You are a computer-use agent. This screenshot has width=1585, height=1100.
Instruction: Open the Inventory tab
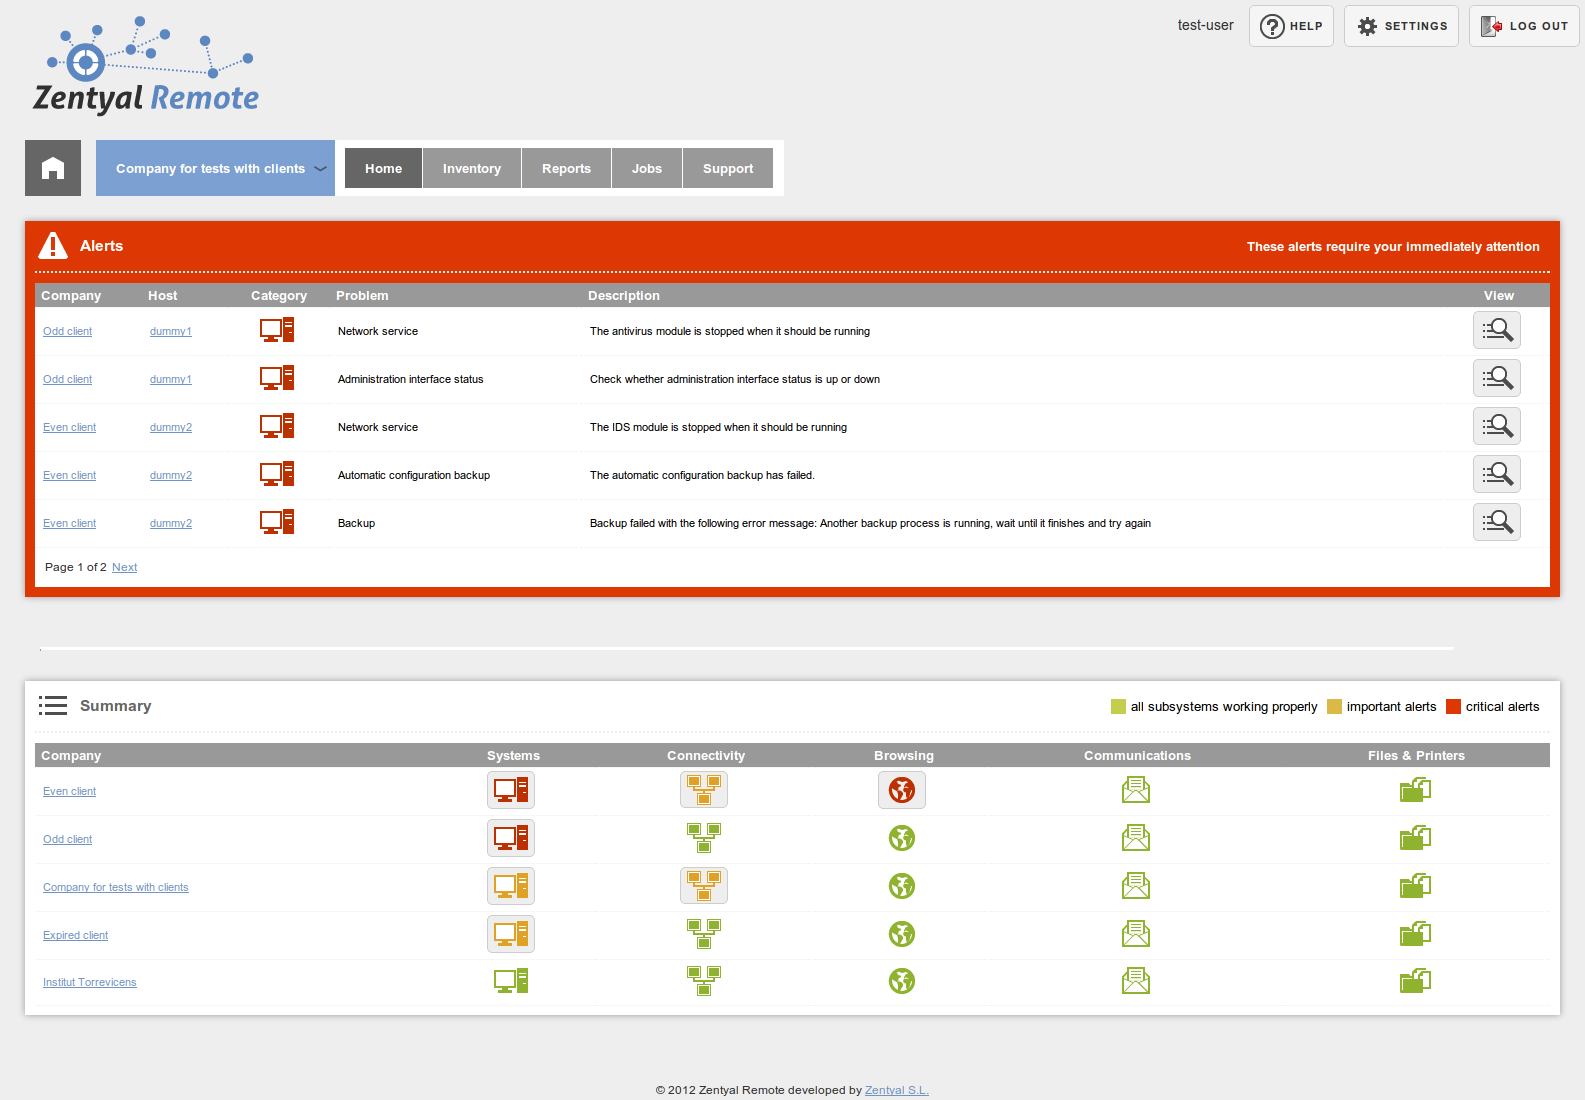pos(472,168)
